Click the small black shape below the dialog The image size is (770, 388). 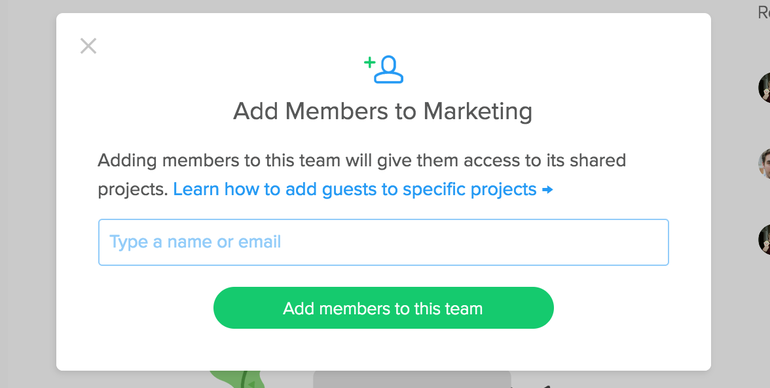545,386
